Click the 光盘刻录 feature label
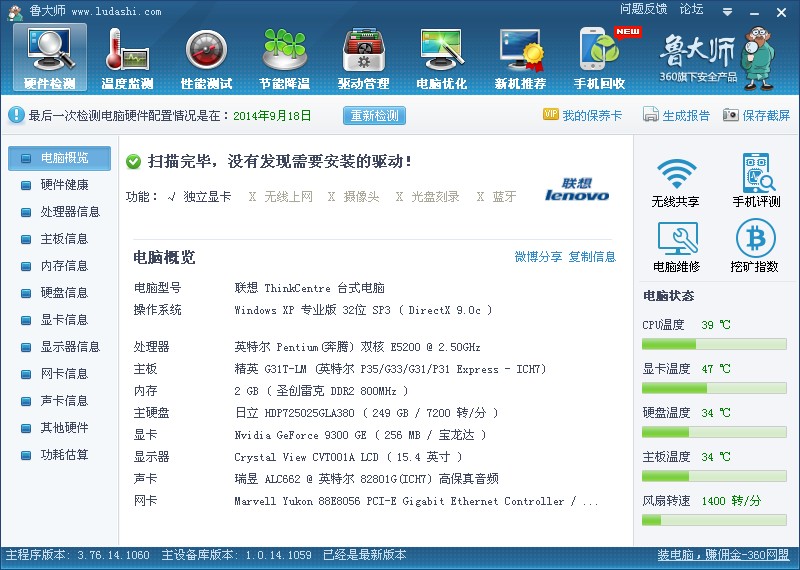This screenshot has height=570, width=800. (x=435, y=196)
